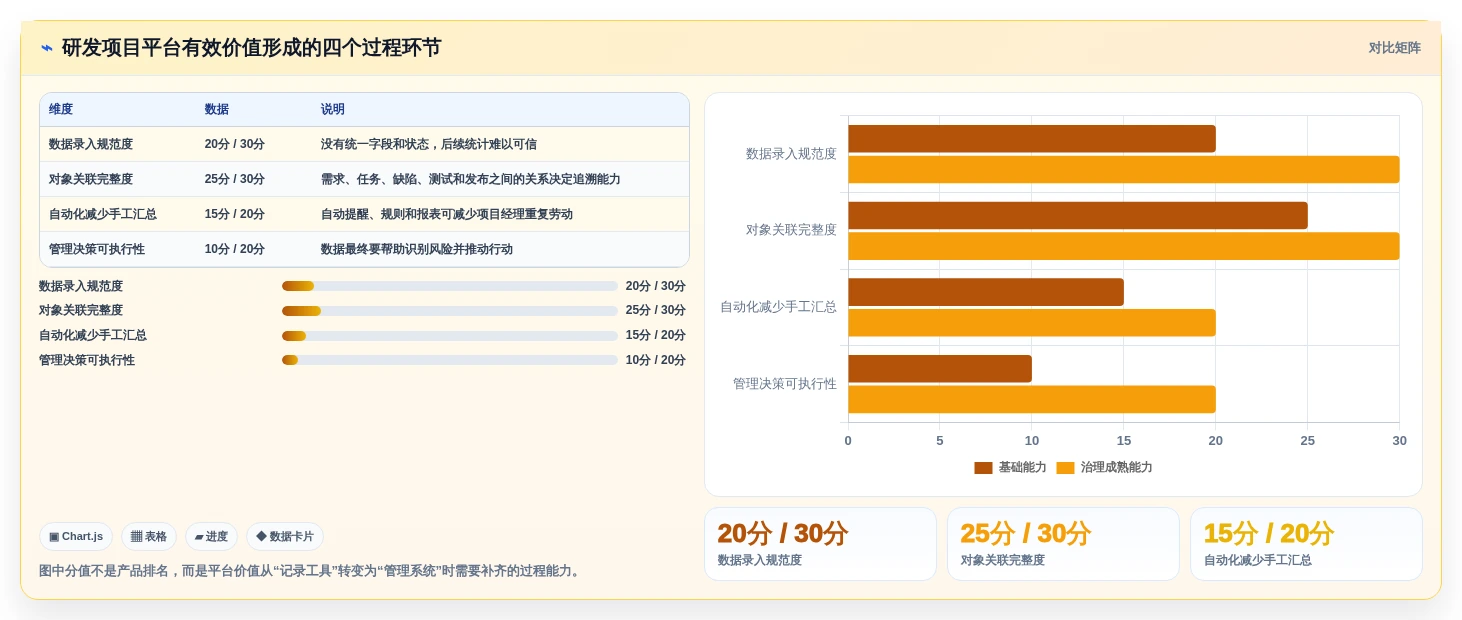Viewport: 1462px width, 620px height.
Task: Click the dark 管理决策可执行性 chart bar
Action: pos(940,369)
